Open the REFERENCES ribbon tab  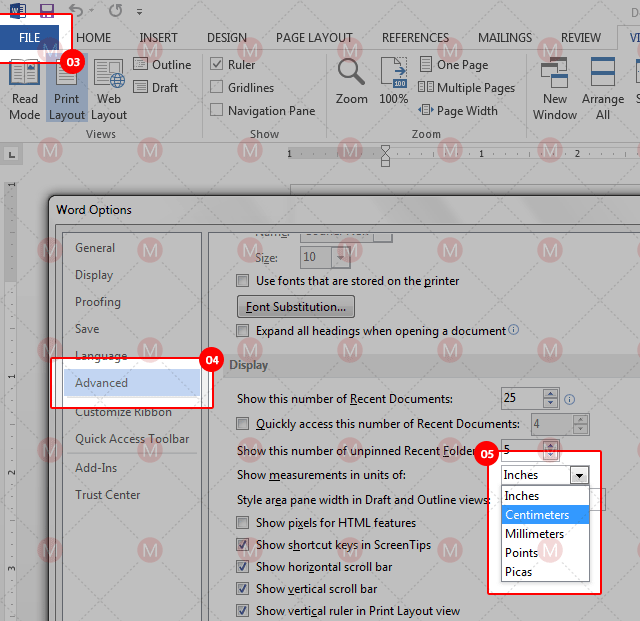pos(415,38)
